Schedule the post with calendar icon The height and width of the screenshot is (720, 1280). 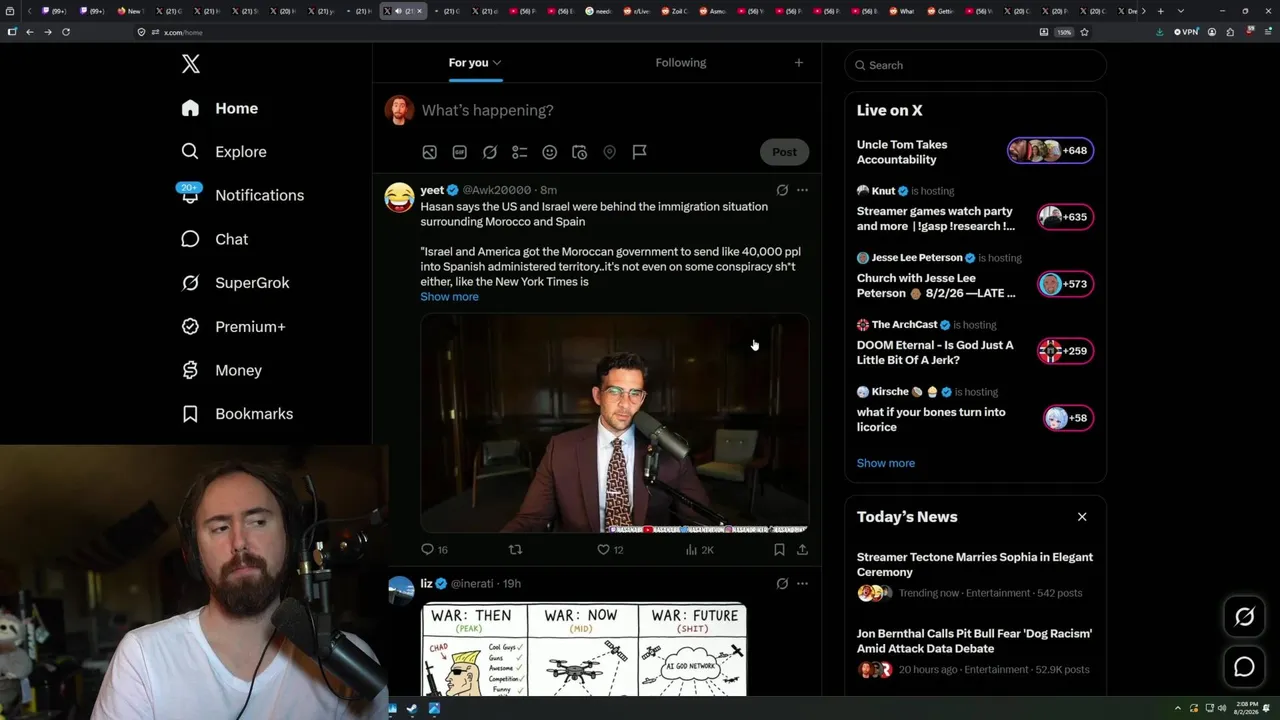[579, 152]
